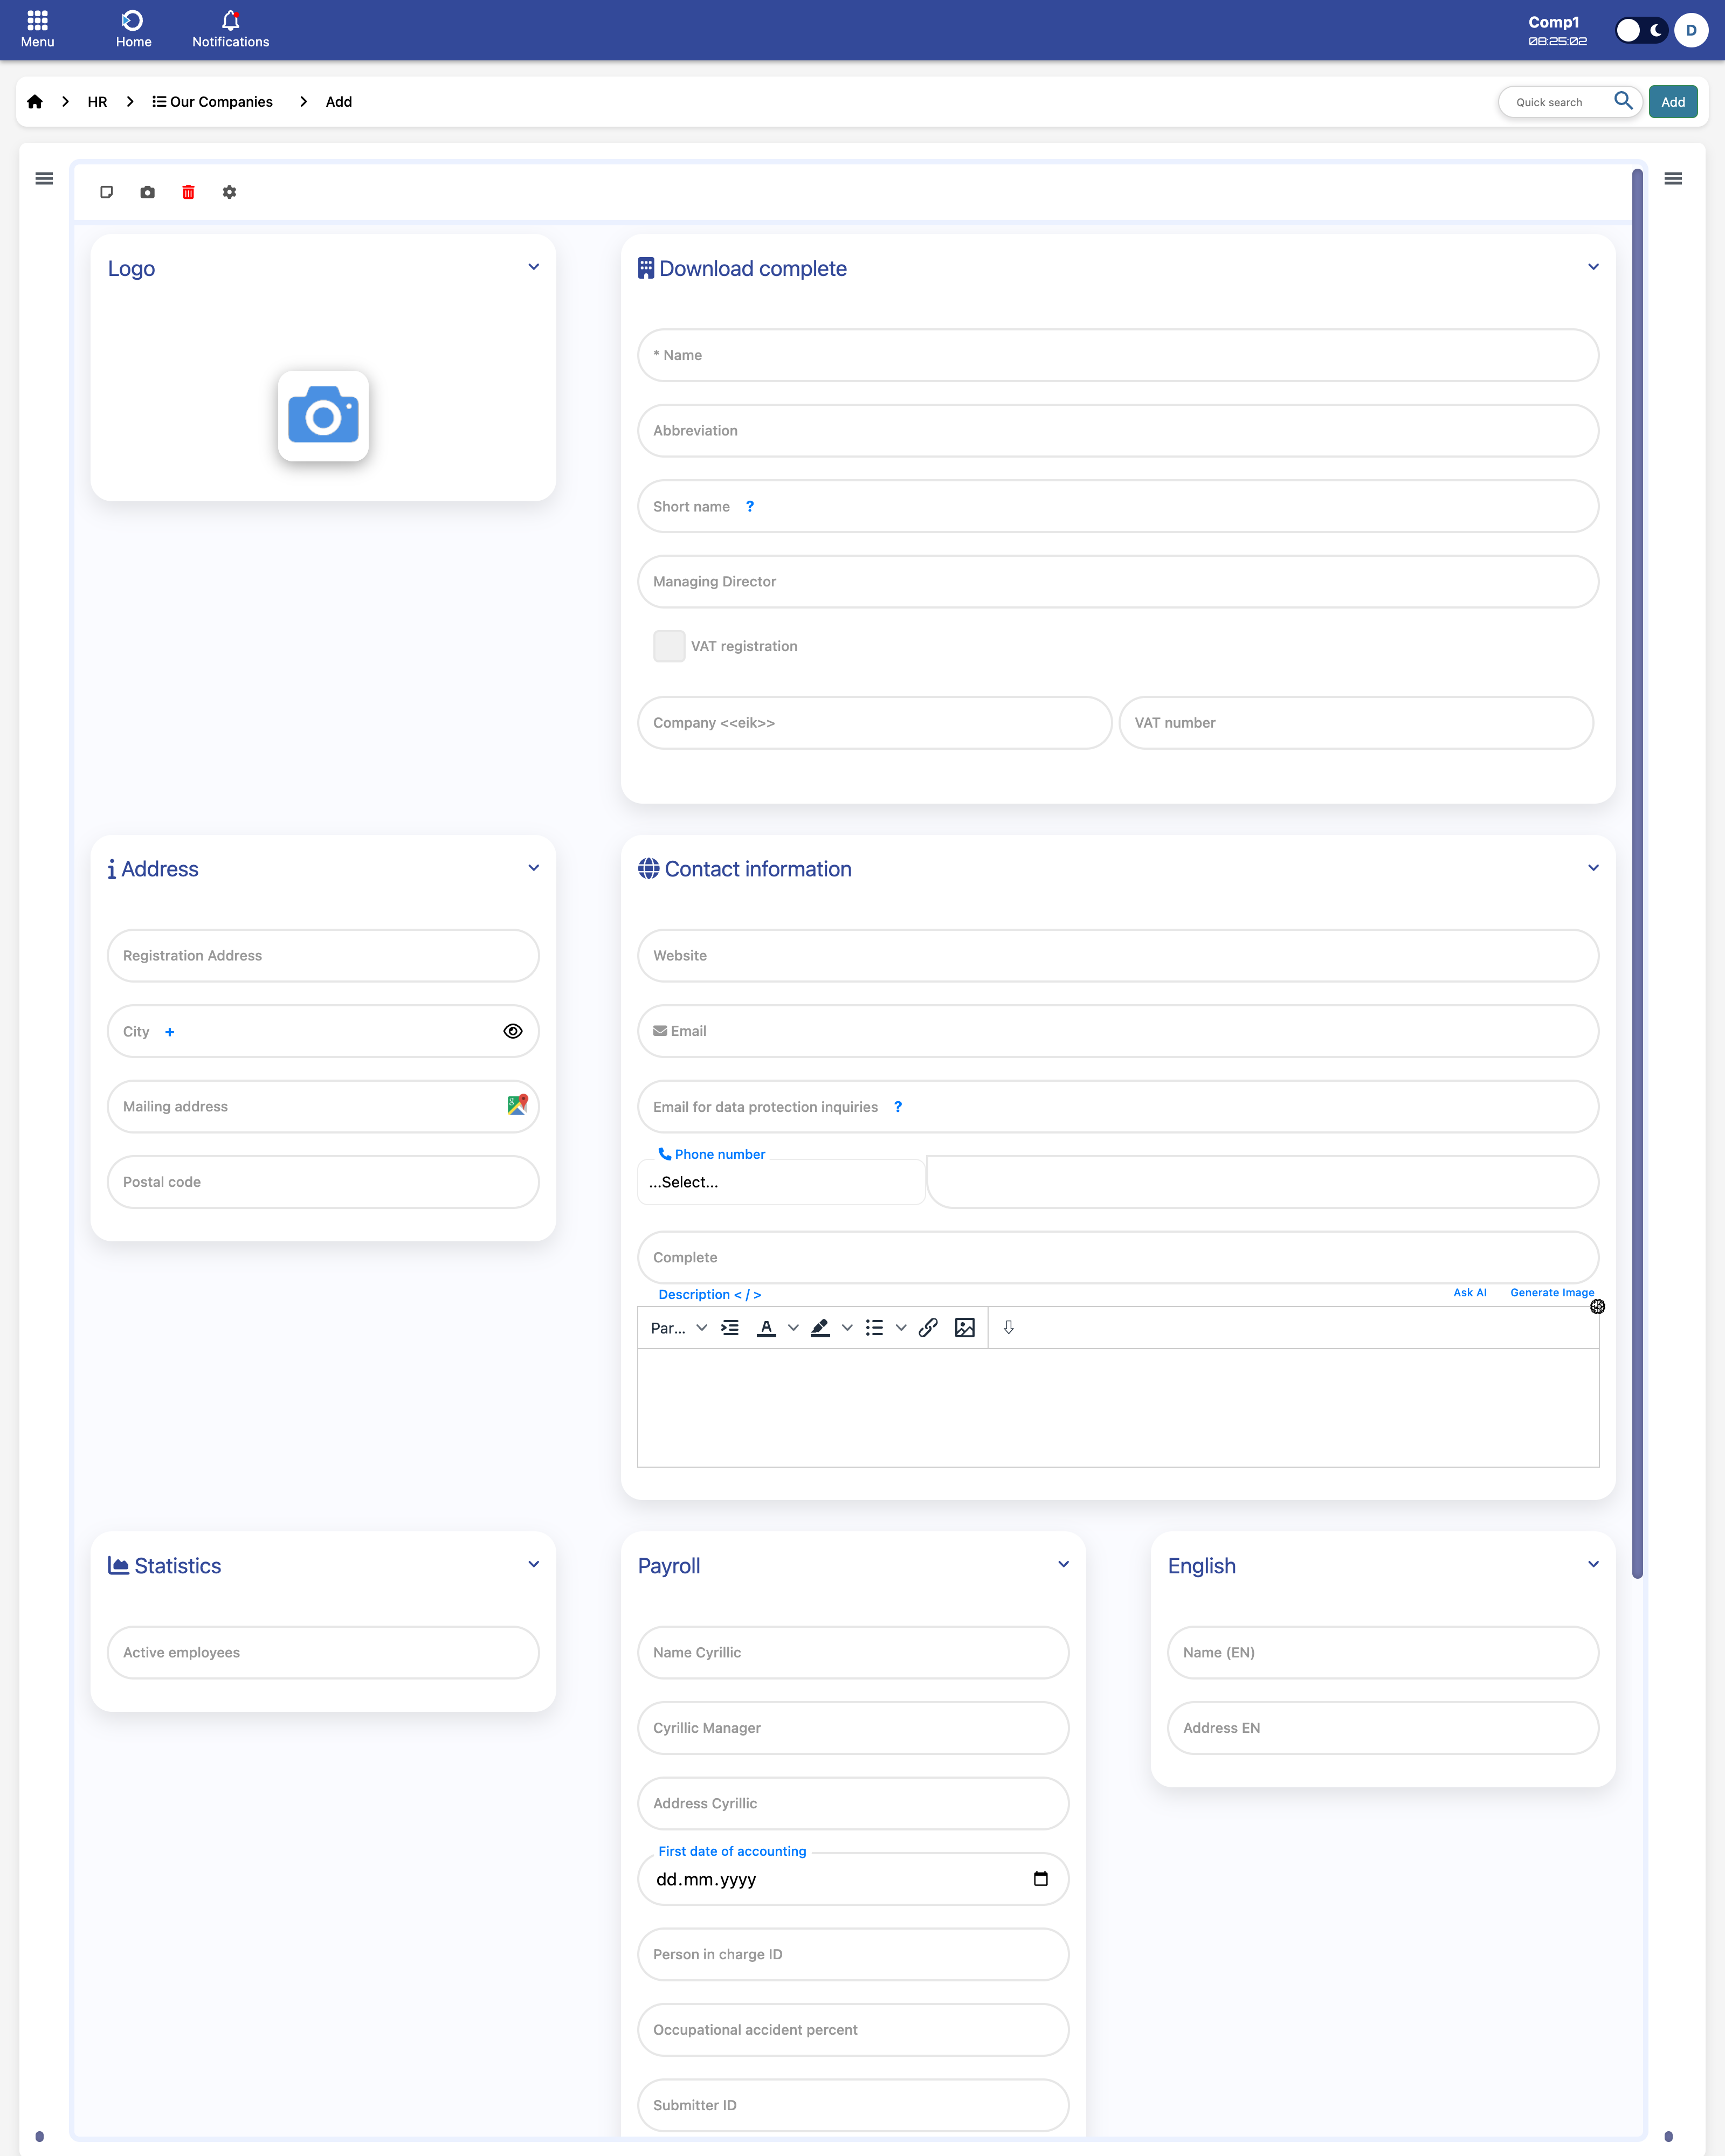Click the home breadcrumb icon
Image resolution: width=1725 pixels, height=2156 pixels.
pyautogui.click(x=35, y=102)
